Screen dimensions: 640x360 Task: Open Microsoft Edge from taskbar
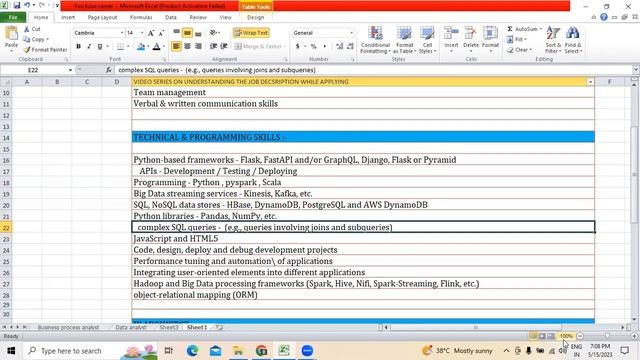(x=192, y=351)
